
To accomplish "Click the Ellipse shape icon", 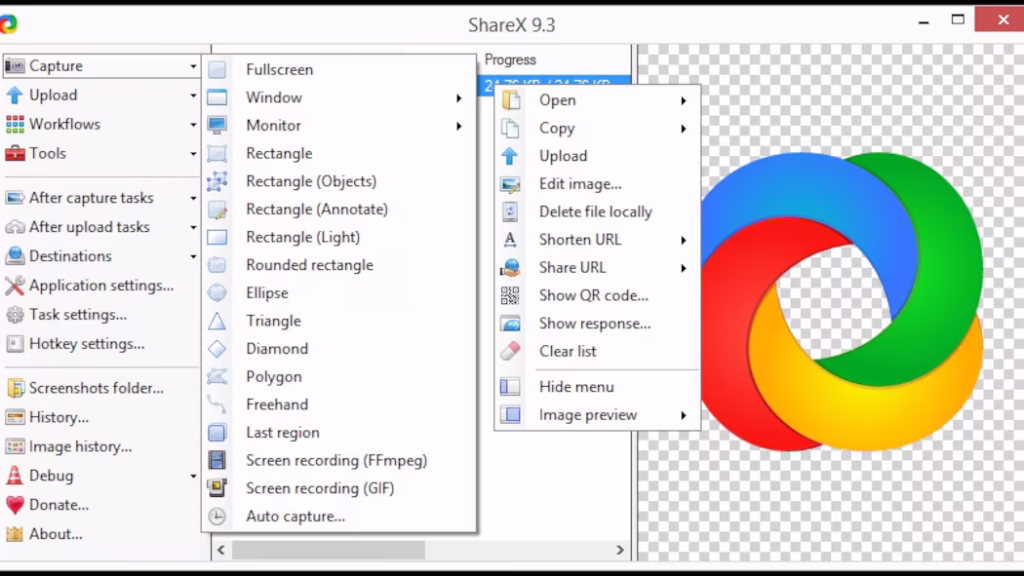I will [x=217, y=293].
